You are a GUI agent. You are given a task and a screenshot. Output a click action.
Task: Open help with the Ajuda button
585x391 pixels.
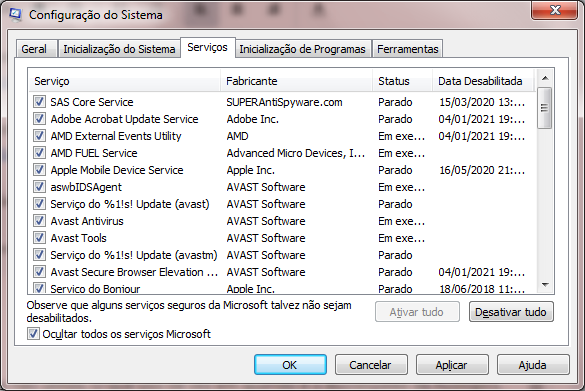[x=533, y=365]
